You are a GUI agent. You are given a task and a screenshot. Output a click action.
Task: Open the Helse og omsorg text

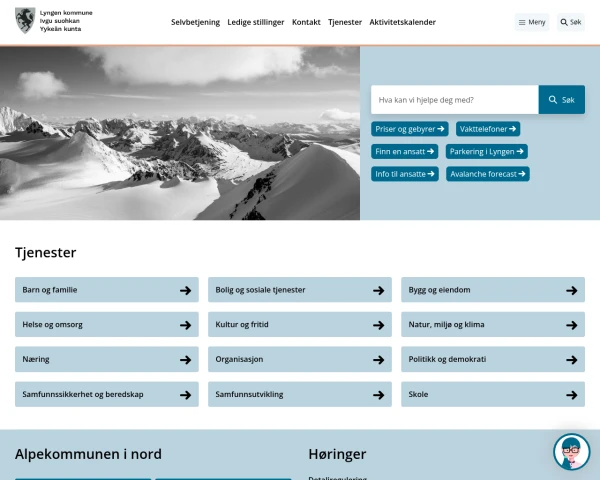(52, 325)
